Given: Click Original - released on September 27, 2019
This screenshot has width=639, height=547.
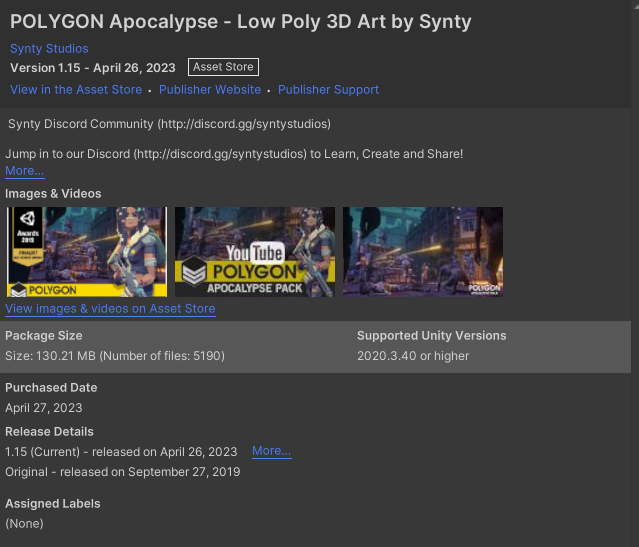Looking at the screenshot, I should pos(123,472).
